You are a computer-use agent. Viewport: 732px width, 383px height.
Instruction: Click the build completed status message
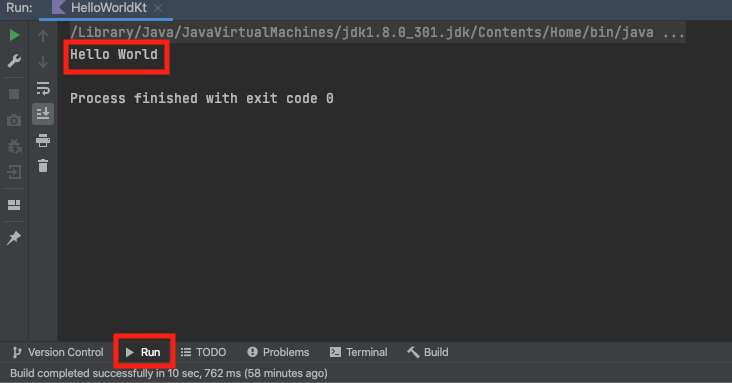point(169,373)
